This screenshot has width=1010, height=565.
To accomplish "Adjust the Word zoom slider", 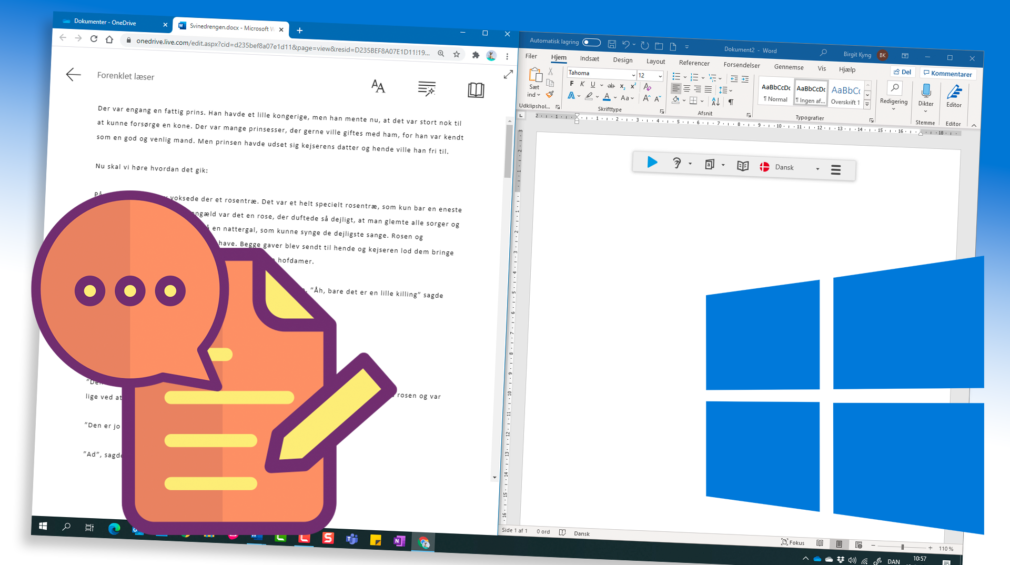I will tap(902, 546).
